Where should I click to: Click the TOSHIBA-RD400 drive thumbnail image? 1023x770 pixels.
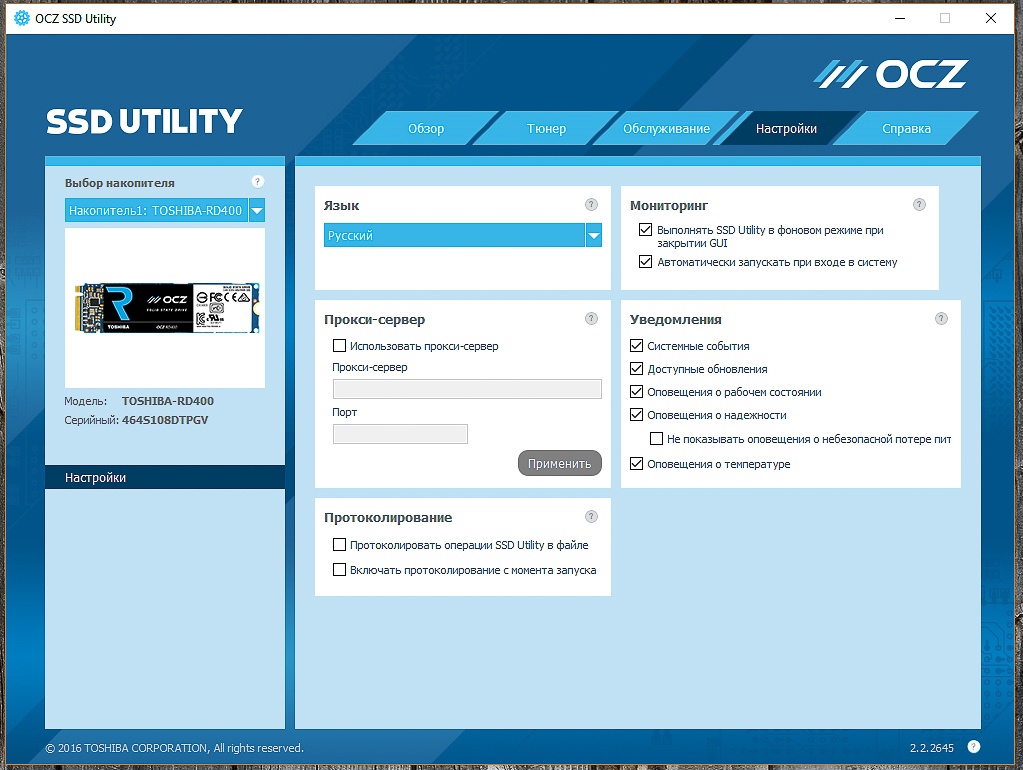pos(164,308)
